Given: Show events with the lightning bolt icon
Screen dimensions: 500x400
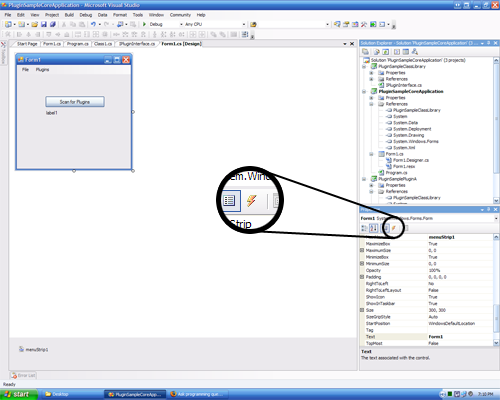Looking at the screenshot, I should [x=394, y=228].
